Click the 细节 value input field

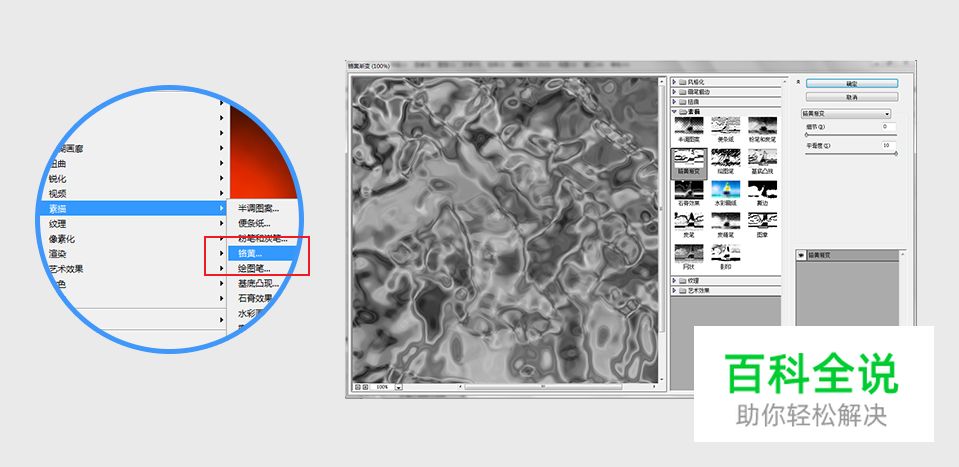tap(888, 127)
